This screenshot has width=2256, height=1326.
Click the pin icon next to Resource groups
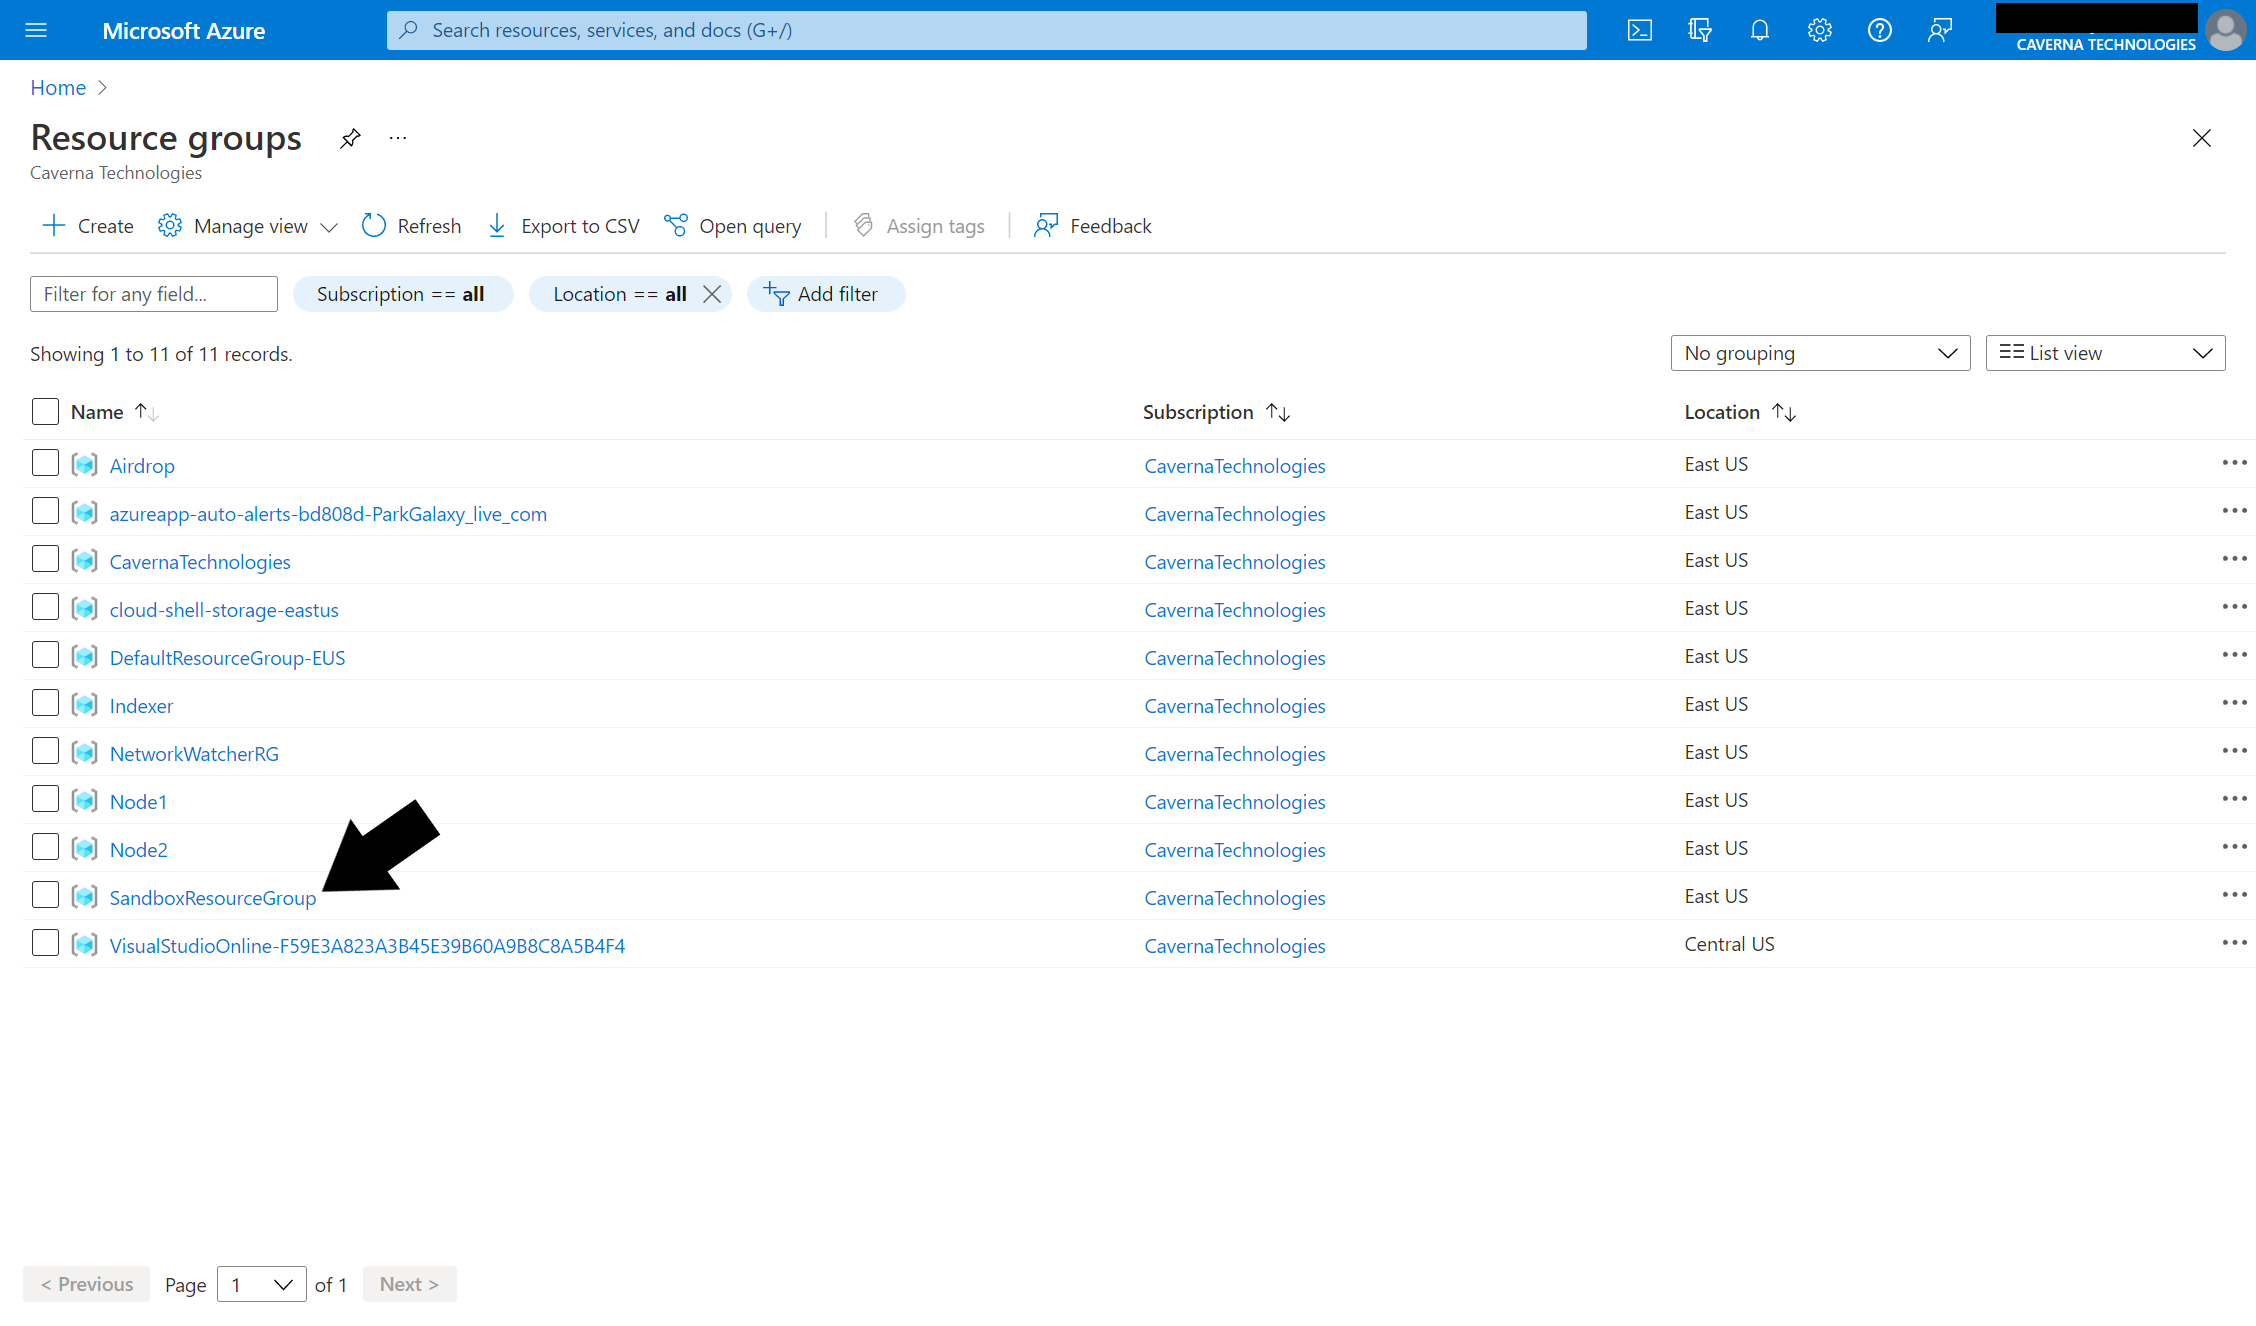pyautogui.click(x=349, y=137)
